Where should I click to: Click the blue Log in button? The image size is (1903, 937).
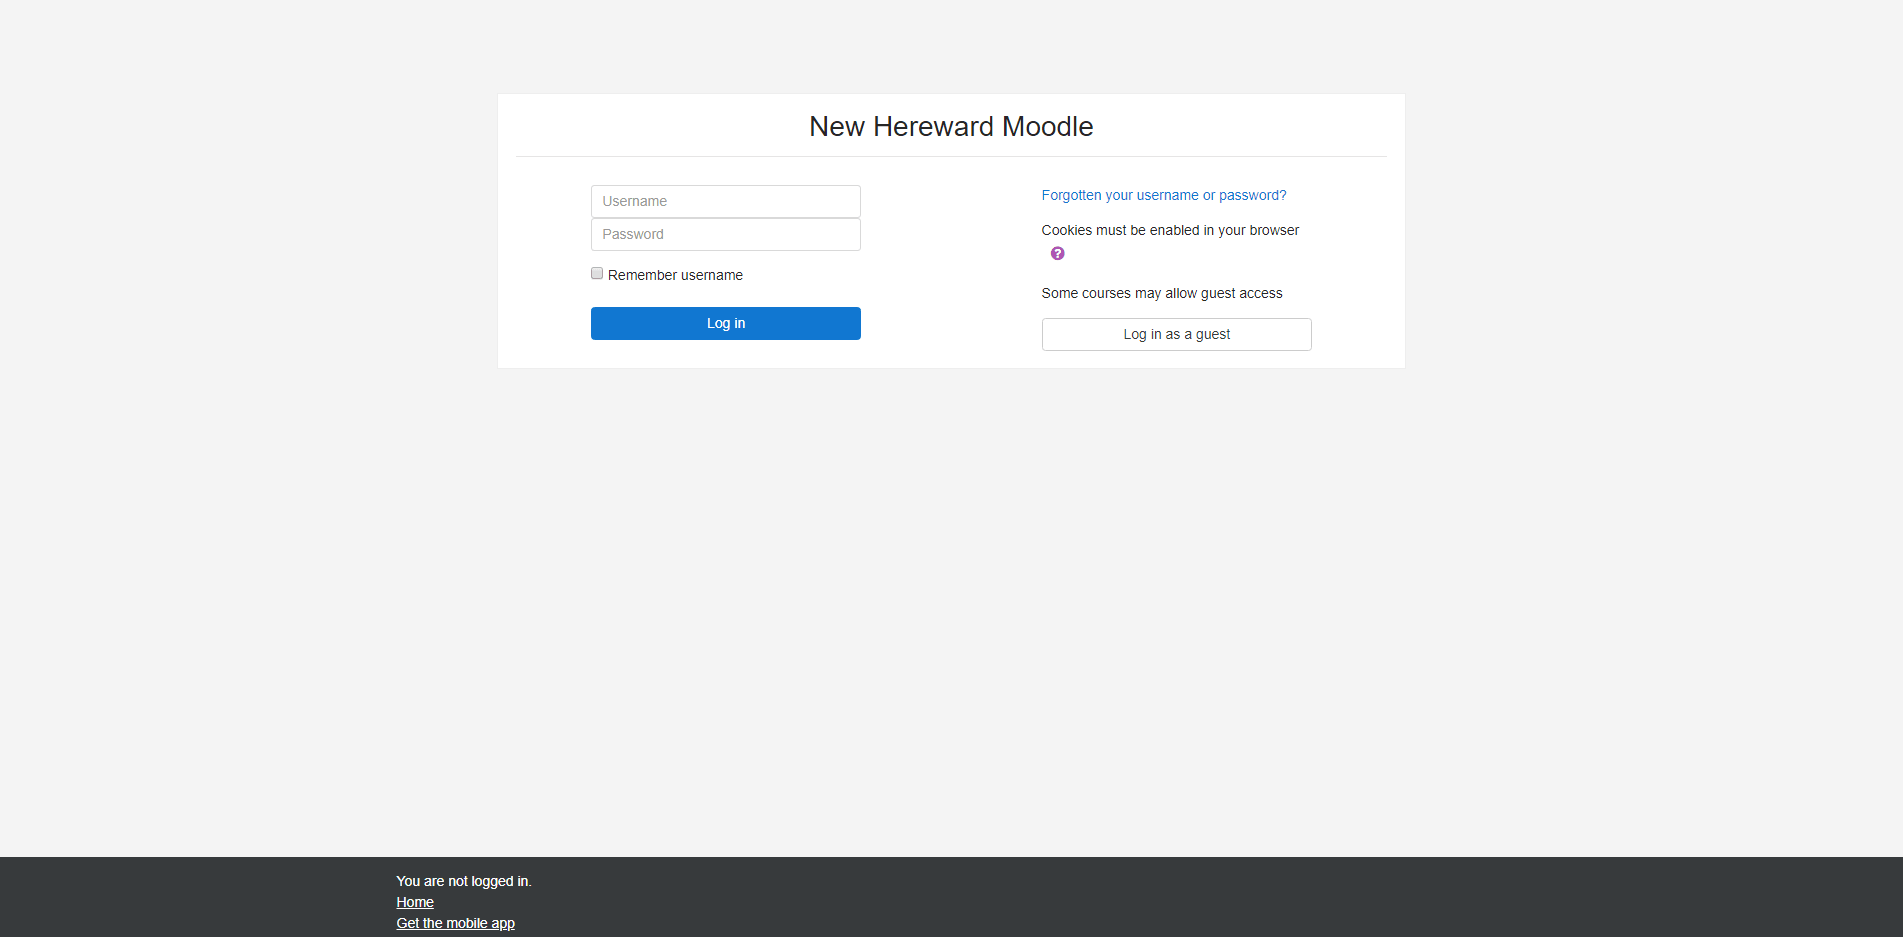pyautogui.click(x=725, y=323)
